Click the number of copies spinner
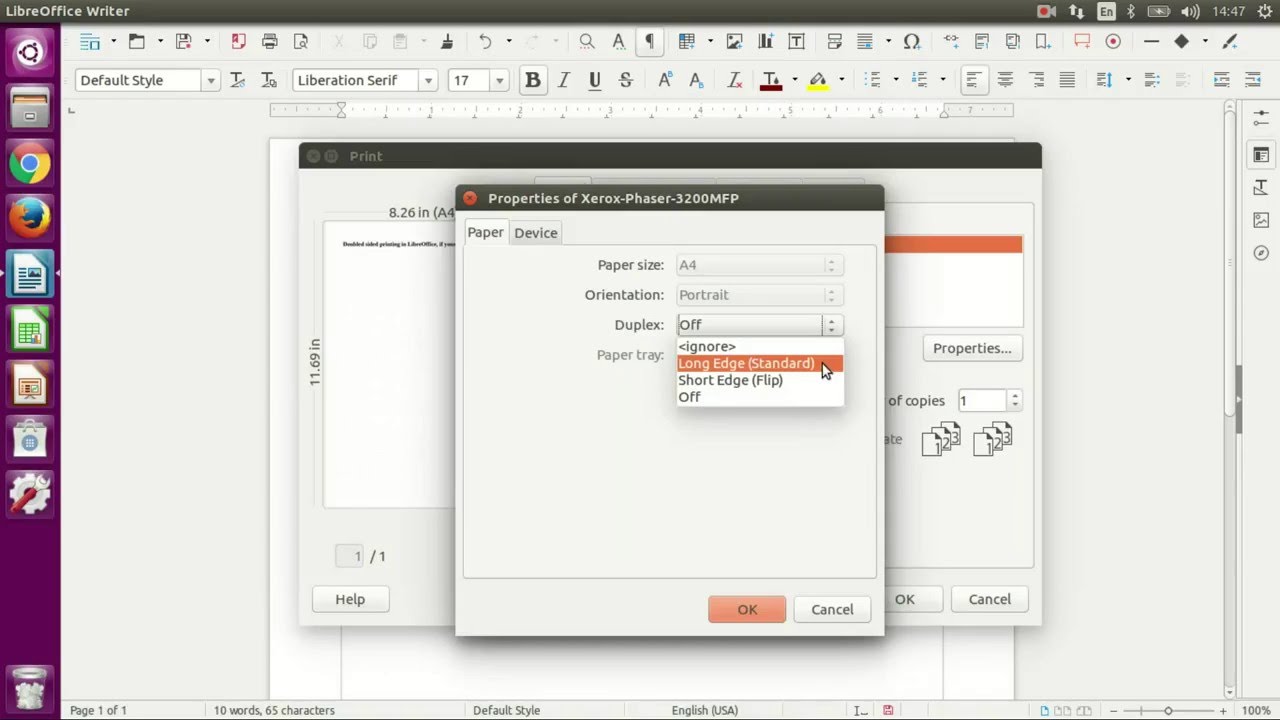Viewport: 1280px width, 720px height. coord(1015,400)
